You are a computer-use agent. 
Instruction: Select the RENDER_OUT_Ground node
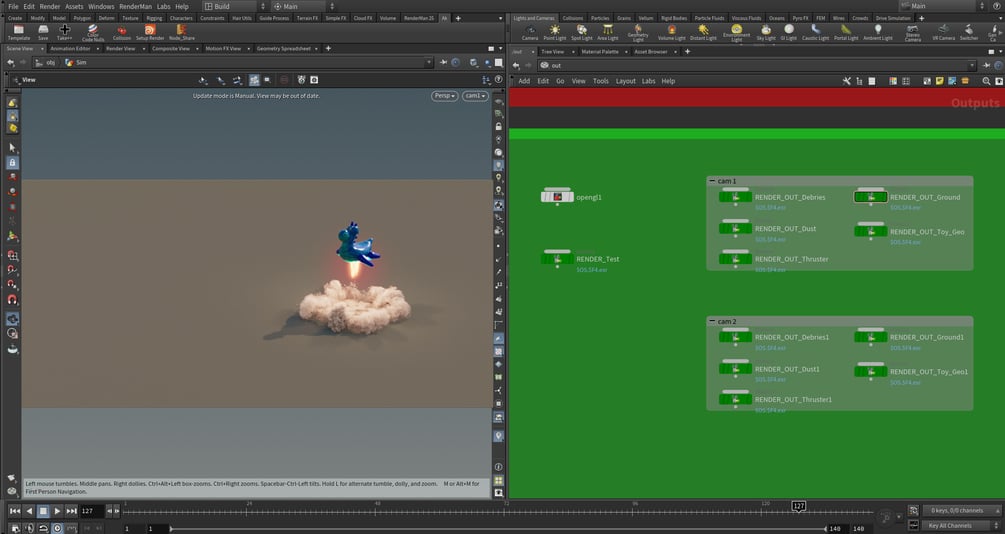[870, 197]
